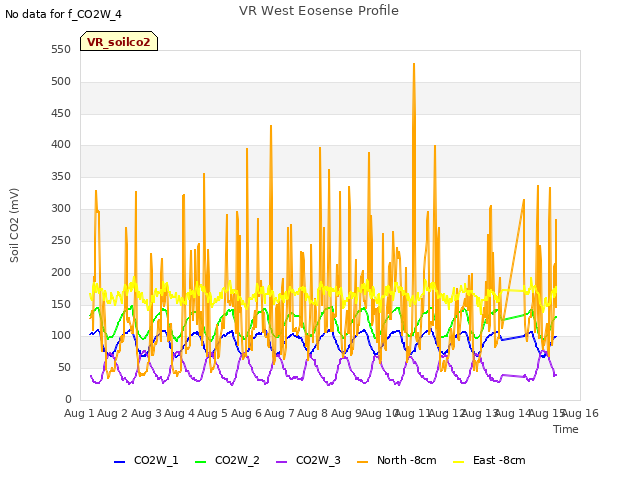
Task: Click the orange North -8cm legend swatch
Action: click(x=362, y=462)
